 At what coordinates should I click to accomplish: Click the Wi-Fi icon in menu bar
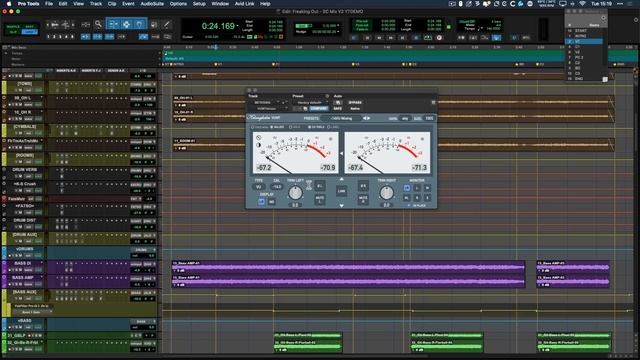(x=582, y=4)
